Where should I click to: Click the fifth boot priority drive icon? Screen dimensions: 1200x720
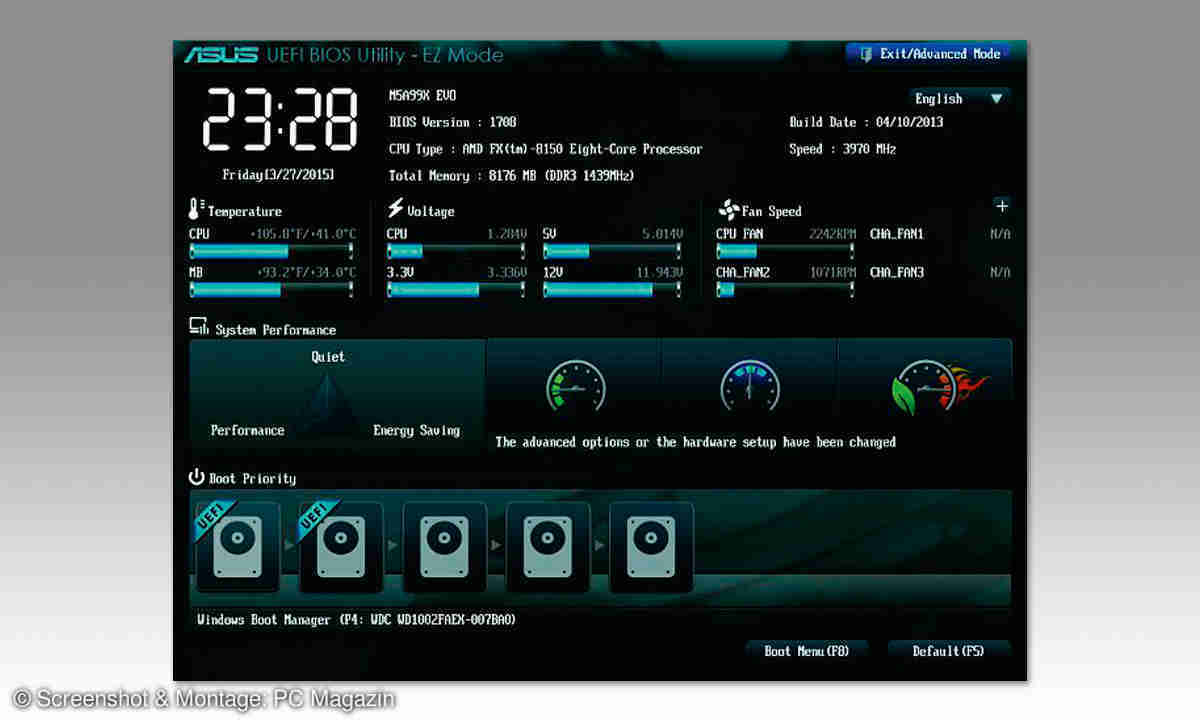pyautogui.click(x=652, y=547)
